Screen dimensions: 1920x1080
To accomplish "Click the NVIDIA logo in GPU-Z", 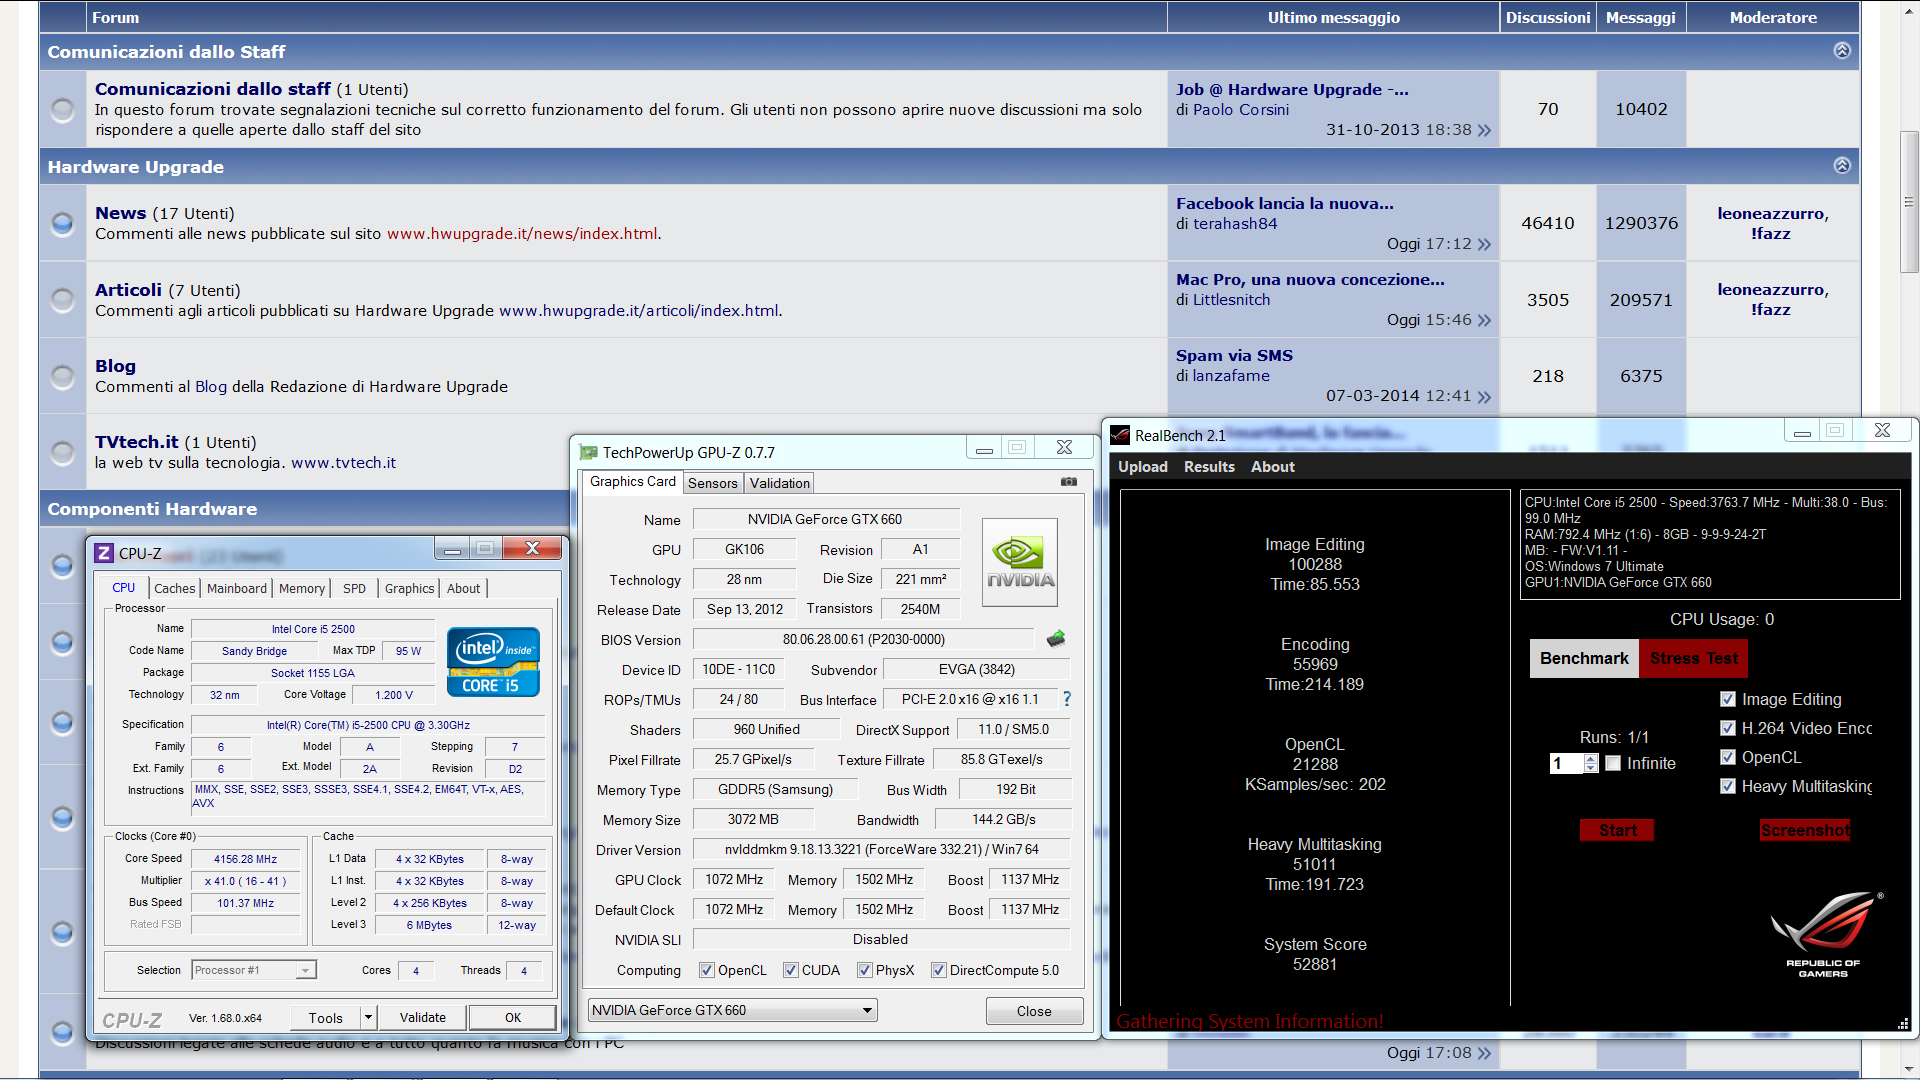I will pyautogui.click(x=1019, y=563).
